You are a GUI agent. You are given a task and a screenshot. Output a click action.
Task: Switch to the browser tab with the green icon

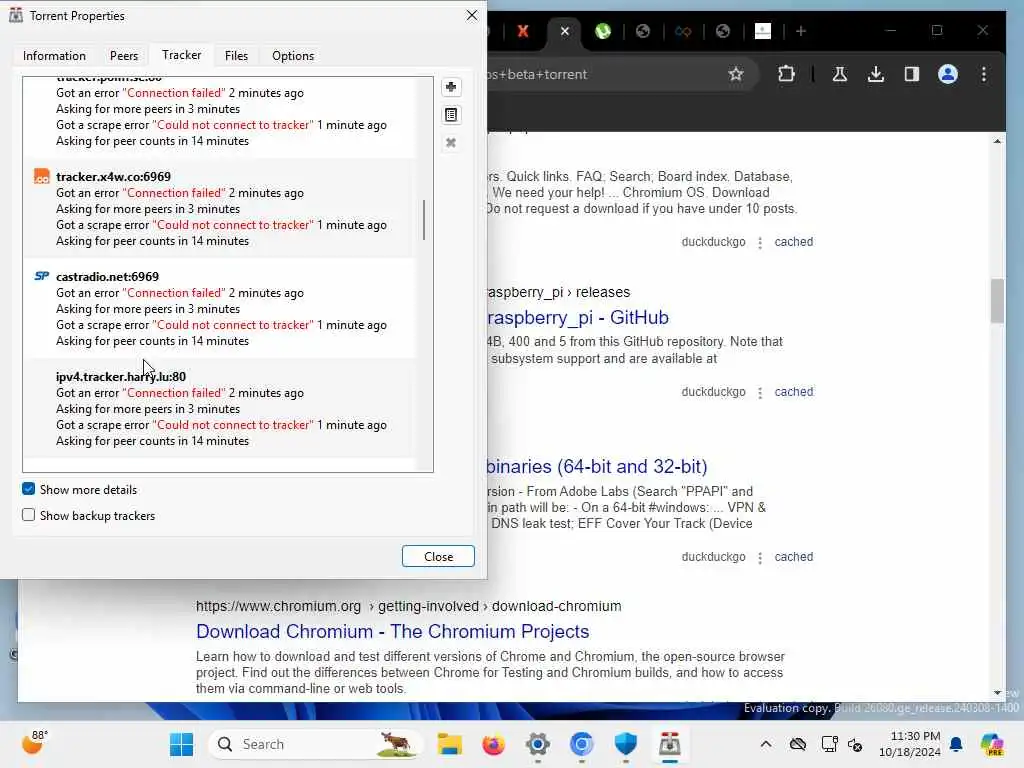(x=603, y=31)
